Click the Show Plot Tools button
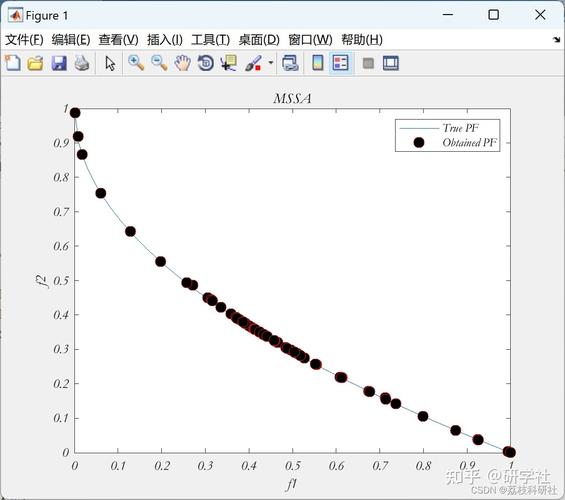 pyautogui.click(x=391, y=63)
